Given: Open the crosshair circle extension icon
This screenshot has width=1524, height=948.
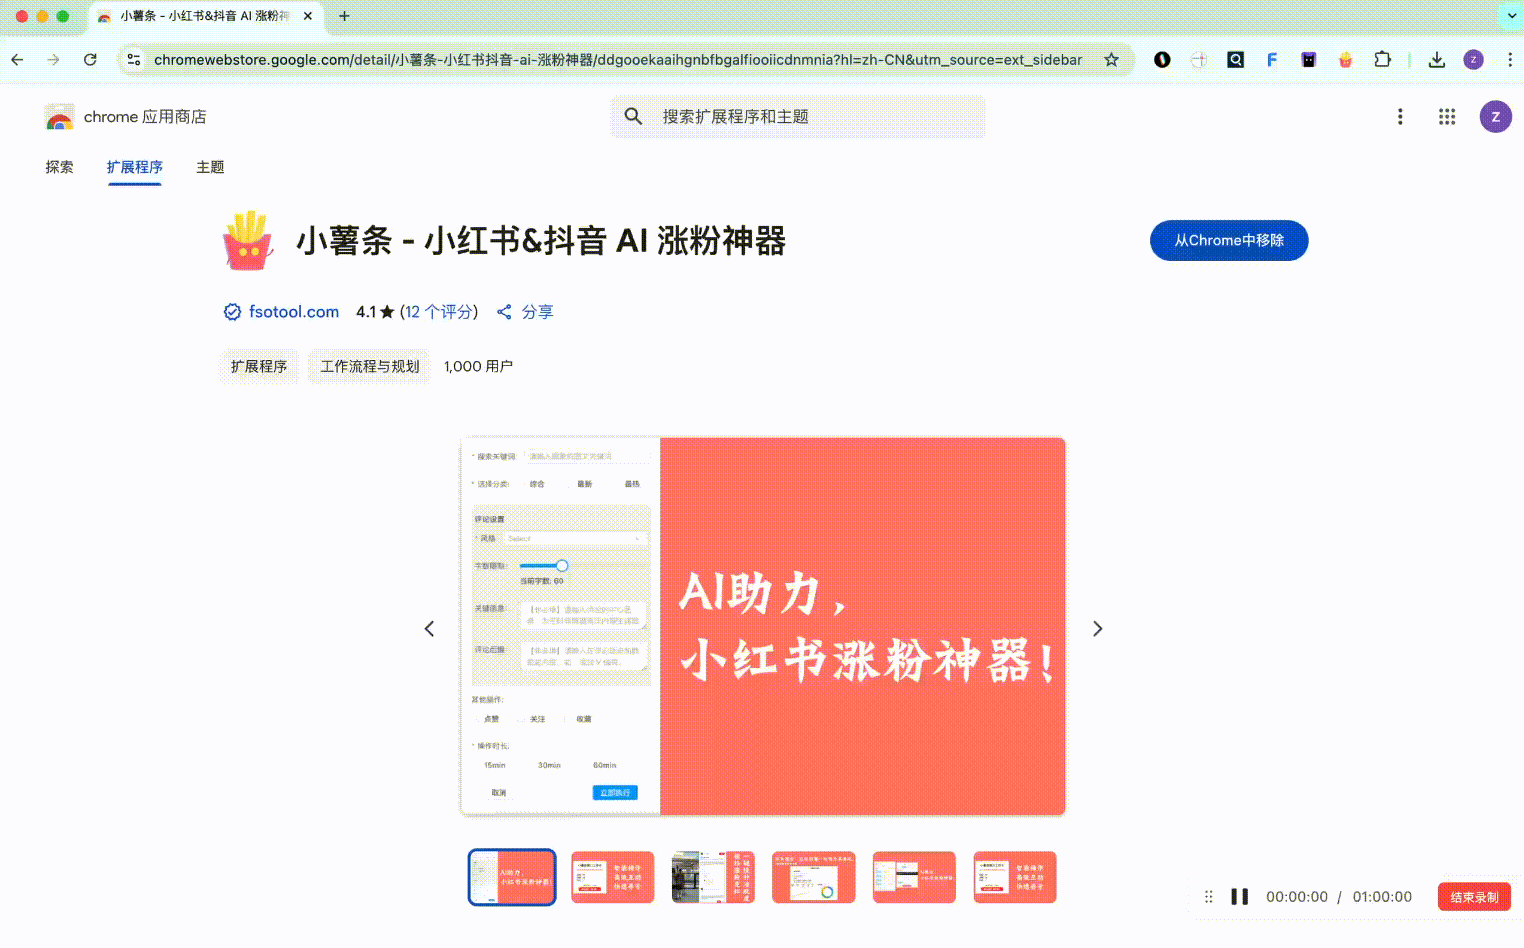Looking at the screenshot, I should 1199,60.
